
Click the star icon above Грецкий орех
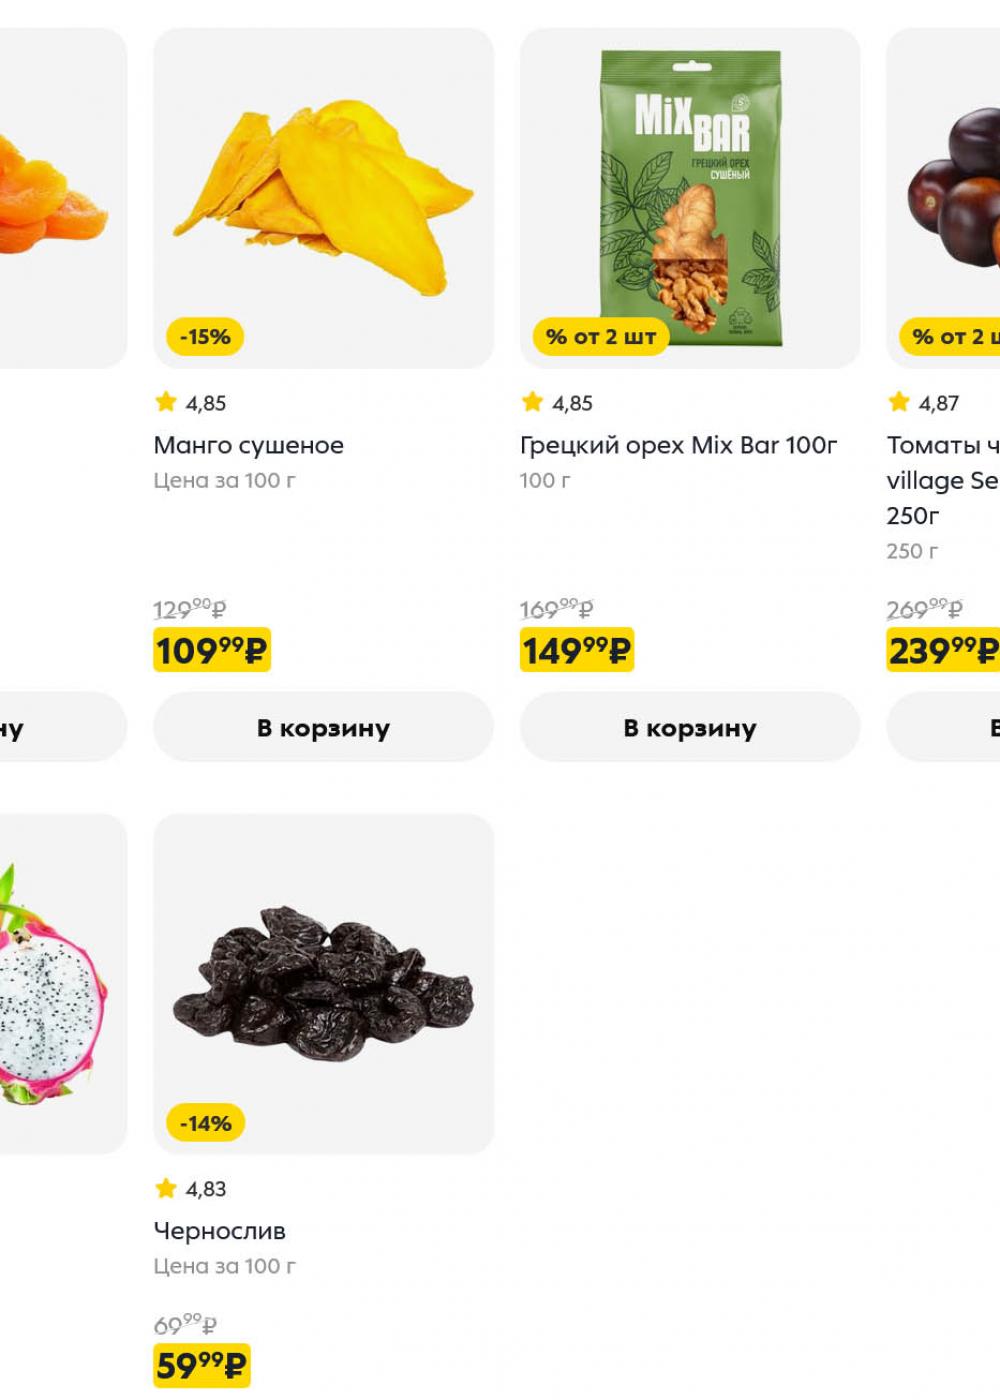[533, 402]
